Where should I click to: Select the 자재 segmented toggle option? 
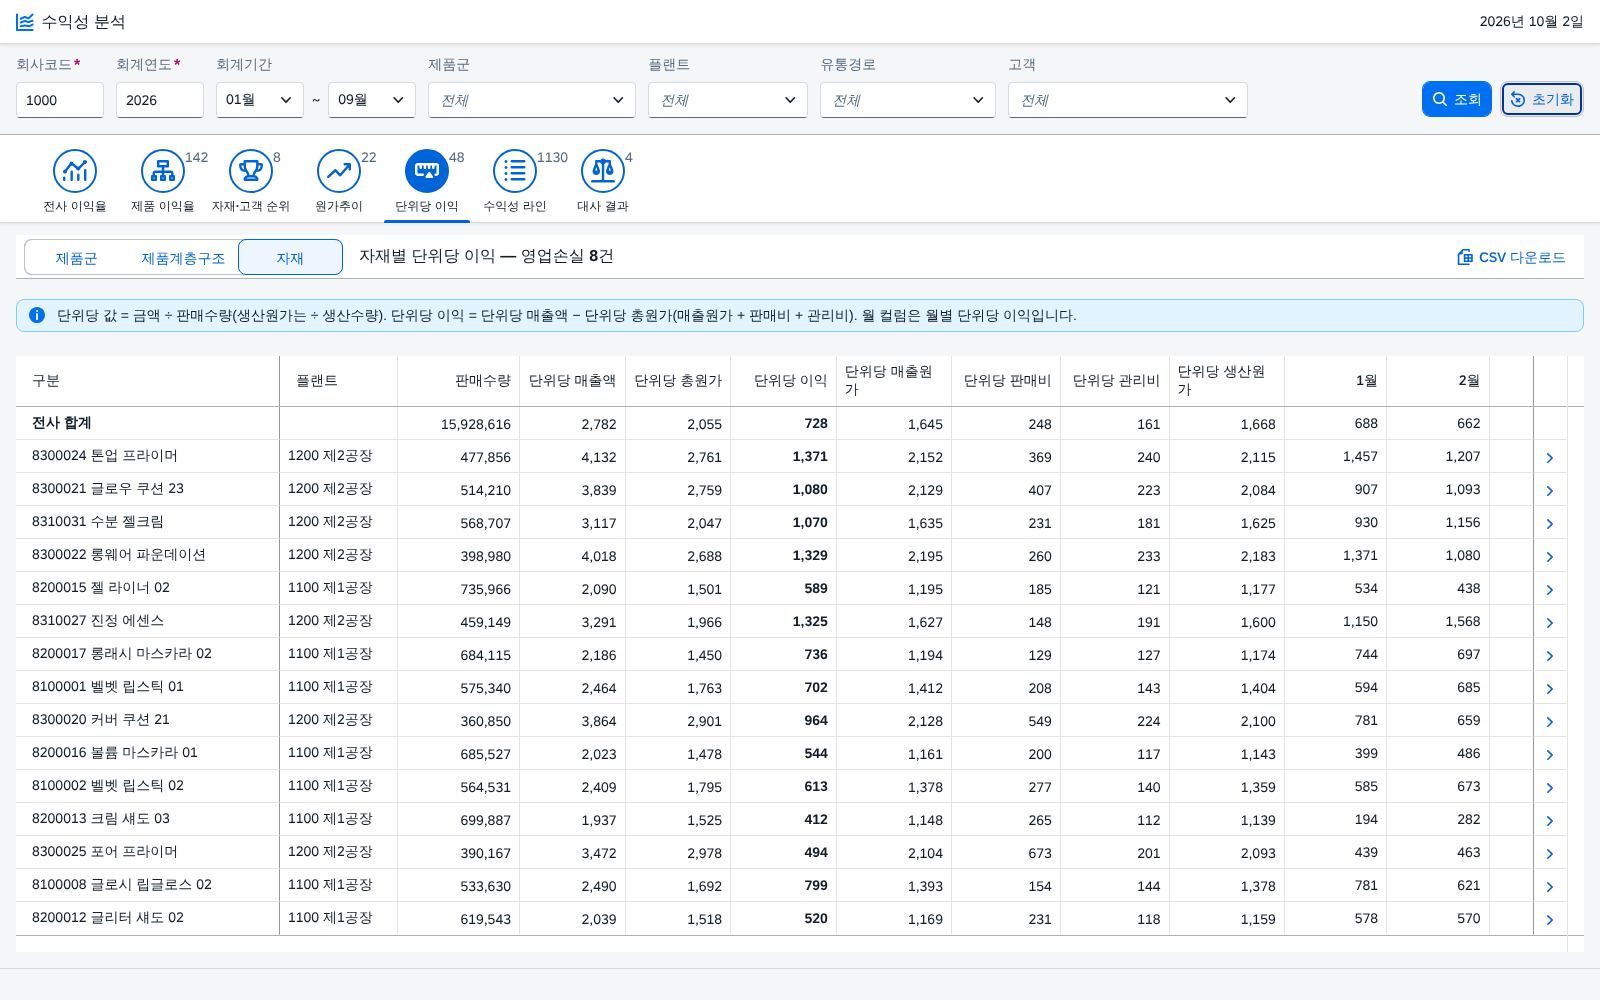click(290, 257)
